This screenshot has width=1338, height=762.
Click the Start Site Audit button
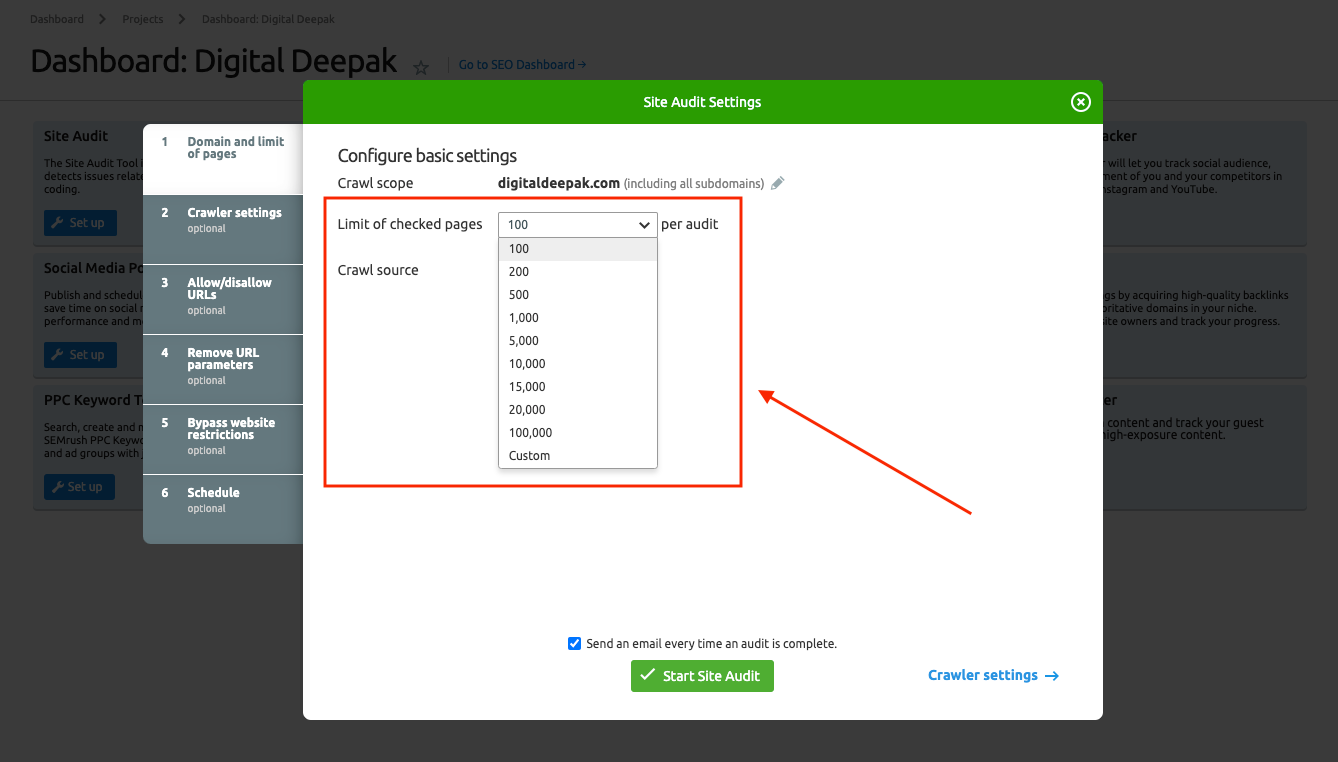click(x=701, y=675)
